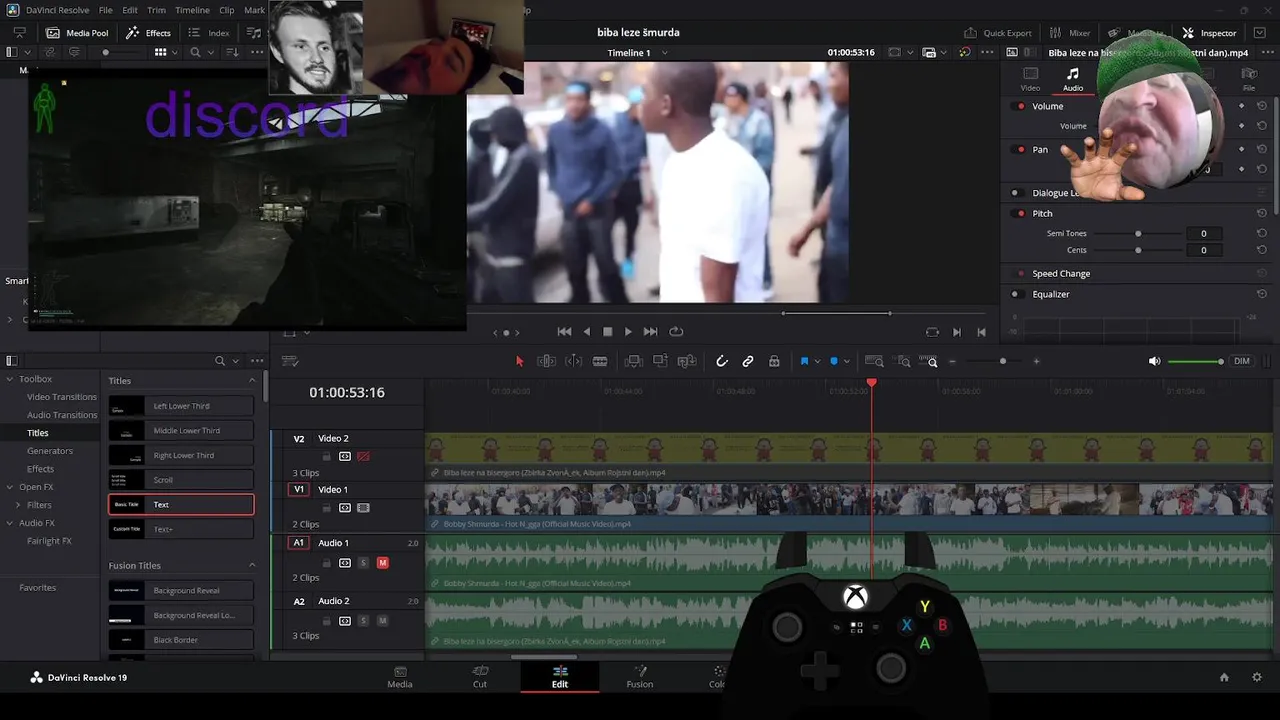
Task: Adjust the timeline zoom slider handle
Action: [x=1003, y=361]
